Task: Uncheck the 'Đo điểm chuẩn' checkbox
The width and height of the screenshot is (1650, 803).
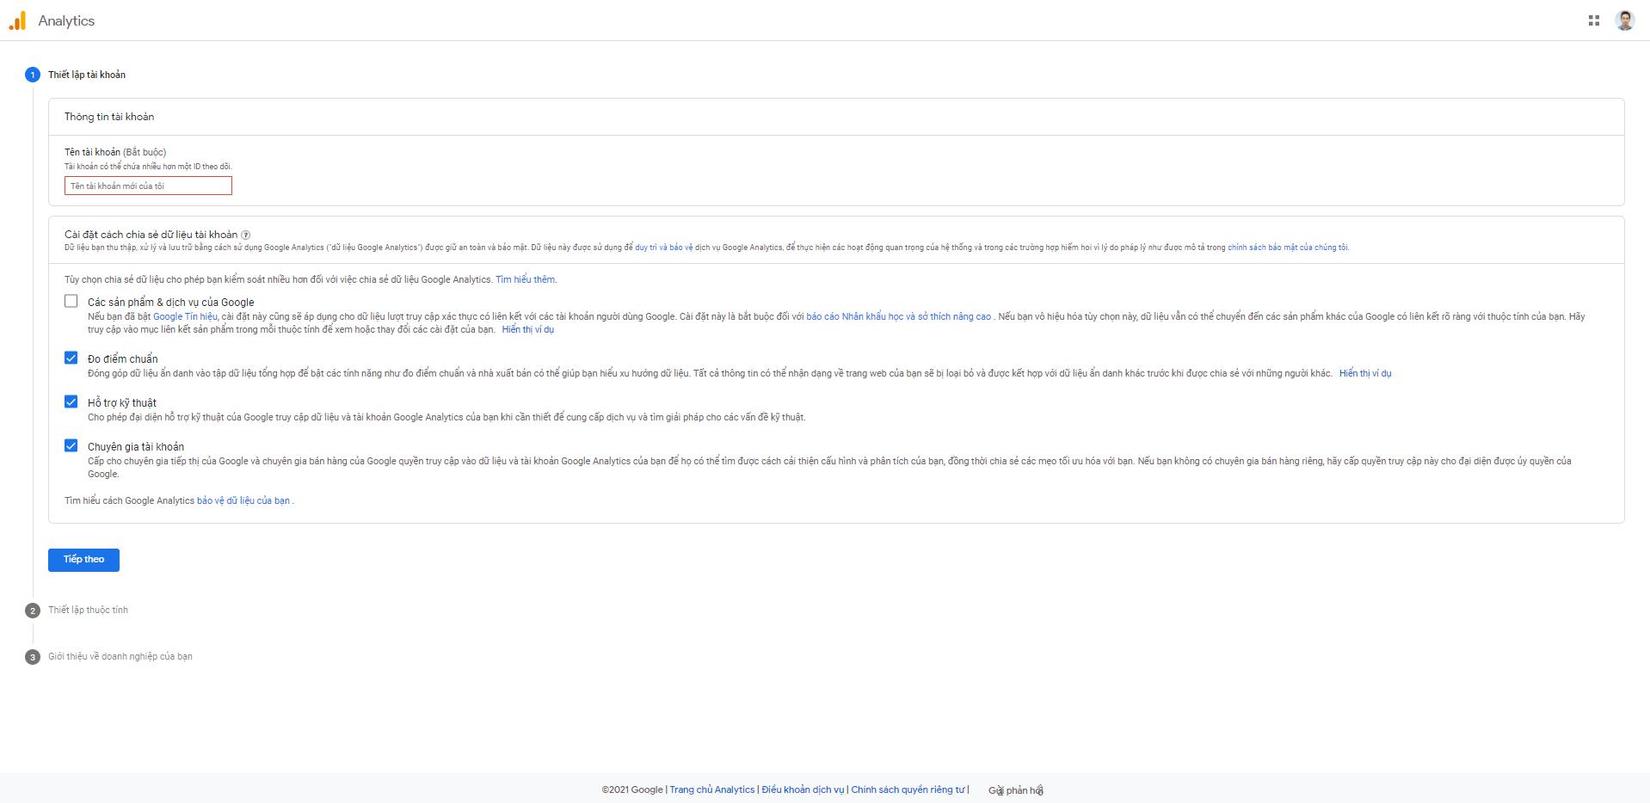Action: [71, 358]
